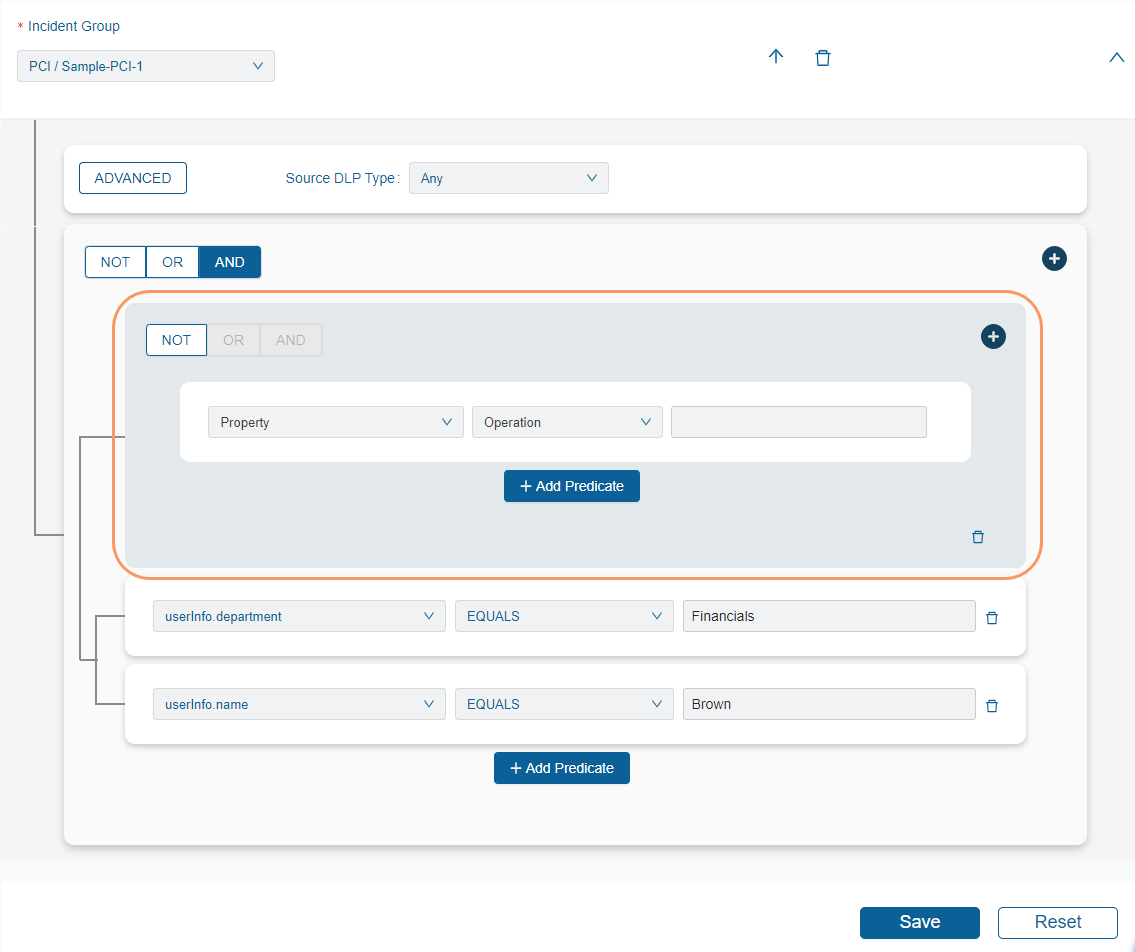This screenshot has width=1135, height=952.
Task: Collapse the panel using the chevron at top right
Action: point(1117,57)
